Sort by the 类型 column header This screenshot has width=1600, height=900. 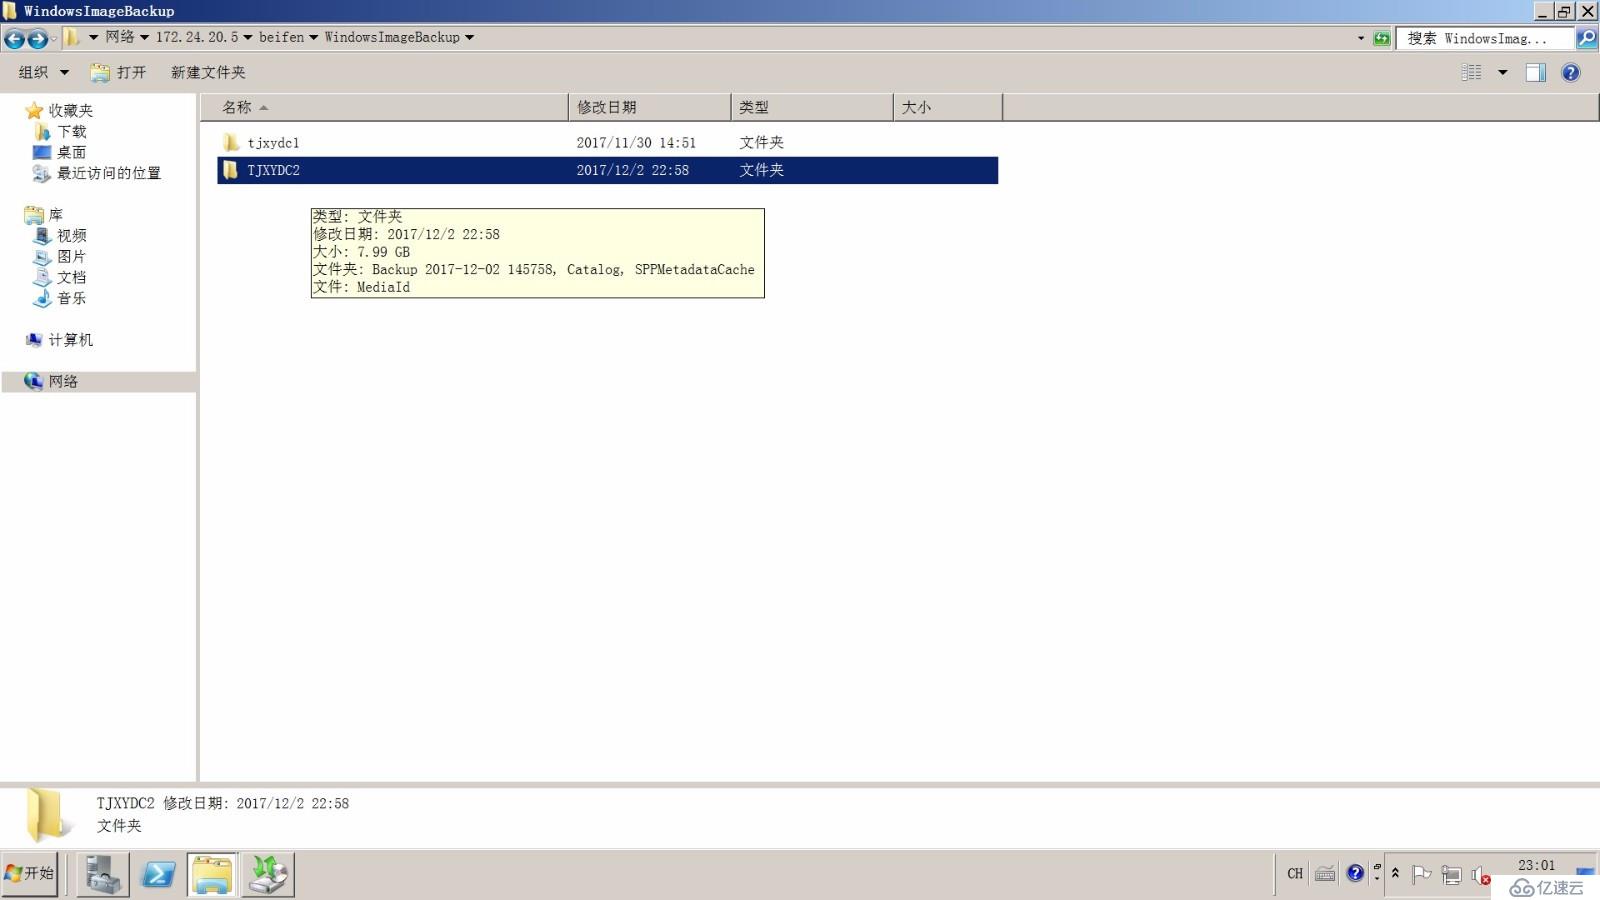(x=811, y=107)
